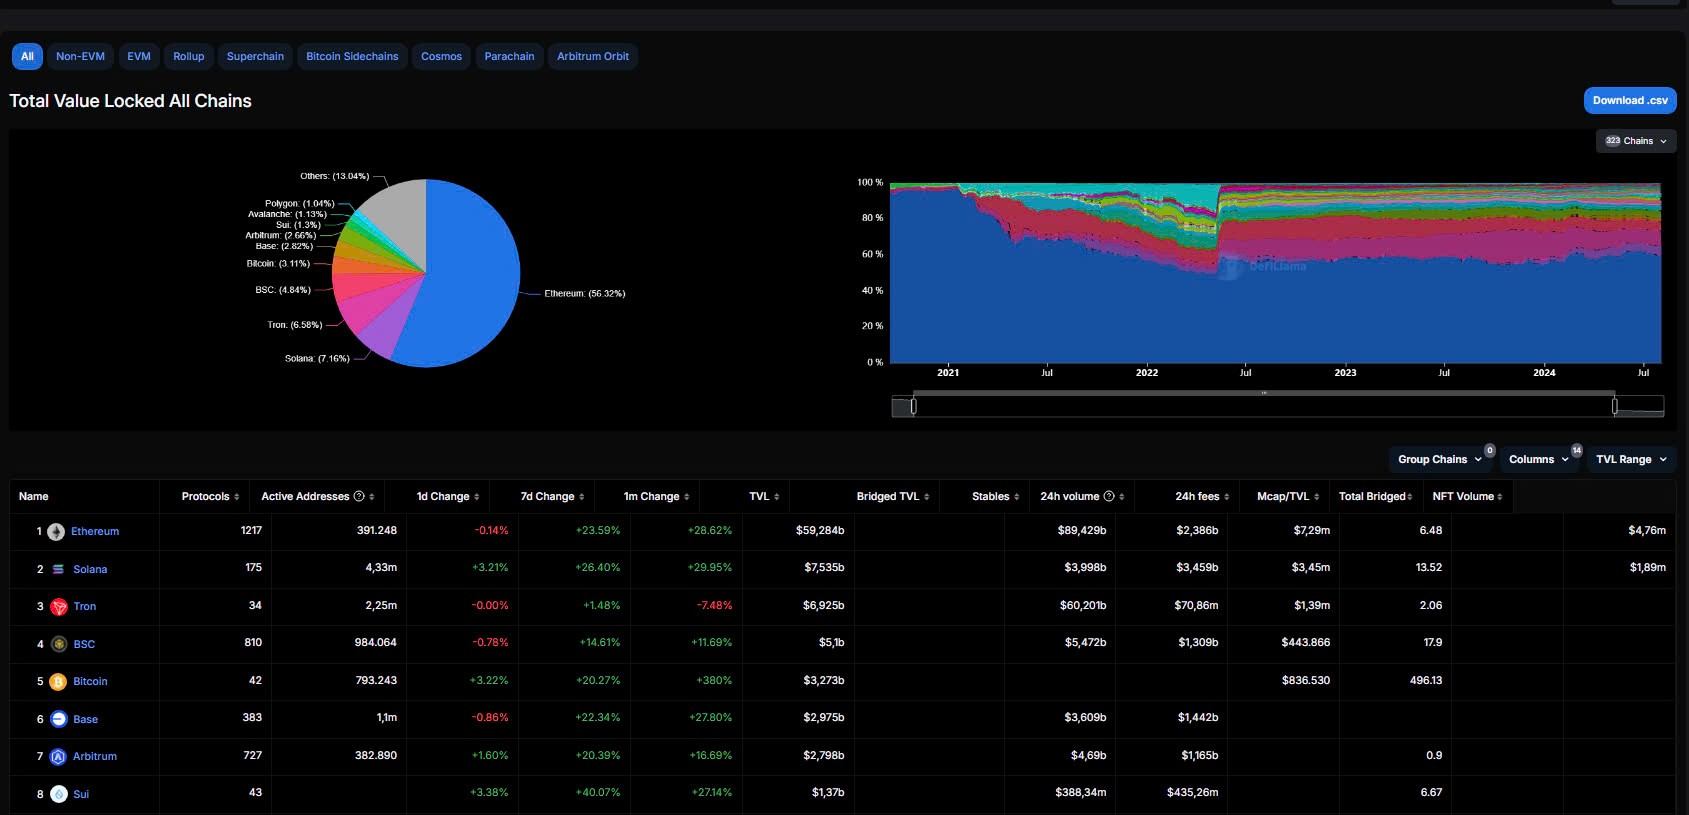Click the Solana TVL value $7,535b
1689x815 pixels.
point(824,568)
